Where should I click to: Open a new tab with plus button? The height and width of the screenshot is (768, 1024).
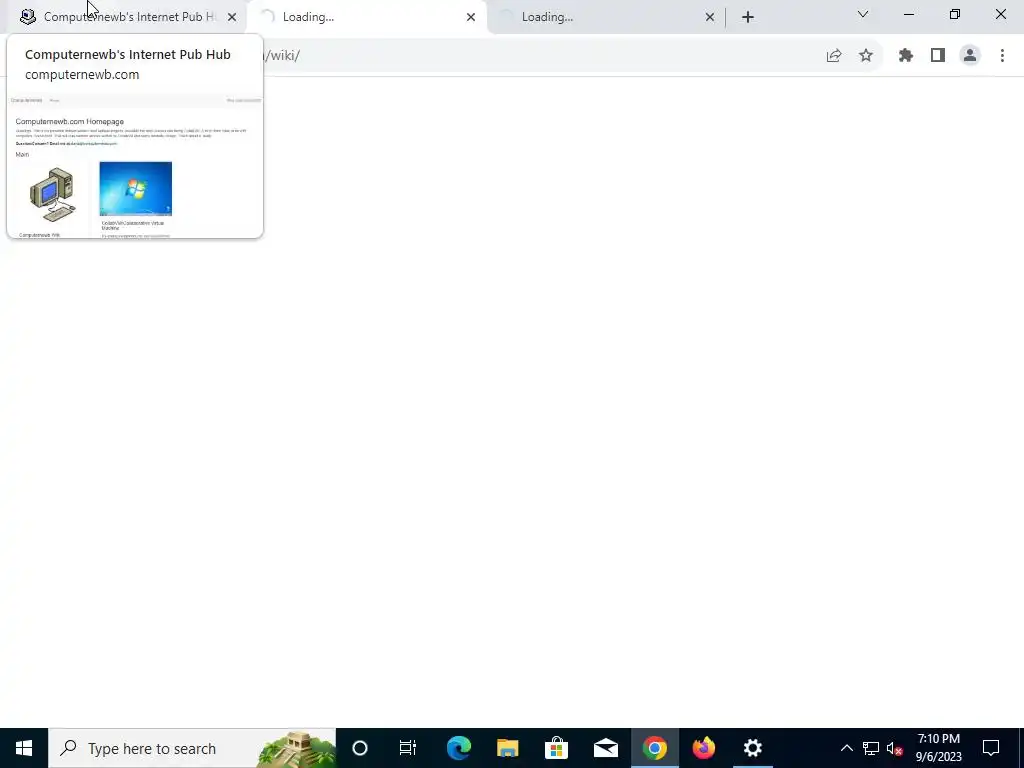point(748,17)
